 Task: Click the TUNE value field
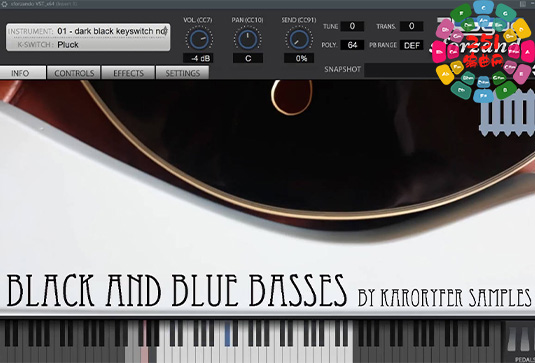coord(352,26)
